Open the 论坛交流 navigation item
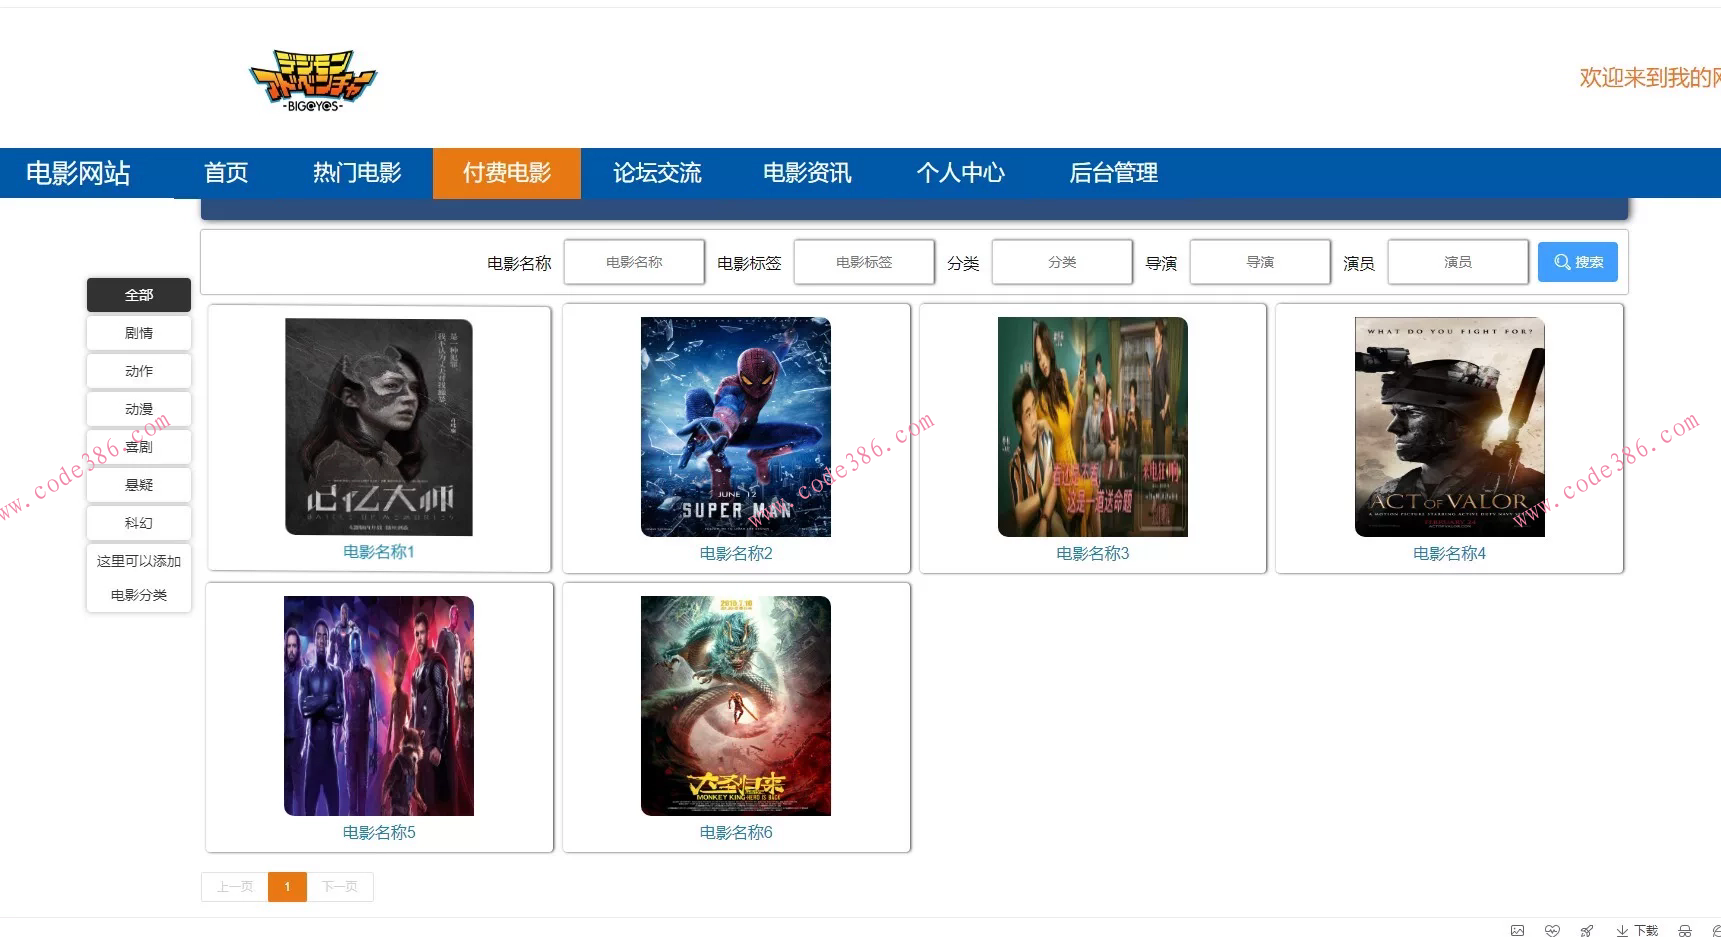Screen dimensions: 1721x937 [657, 173]
